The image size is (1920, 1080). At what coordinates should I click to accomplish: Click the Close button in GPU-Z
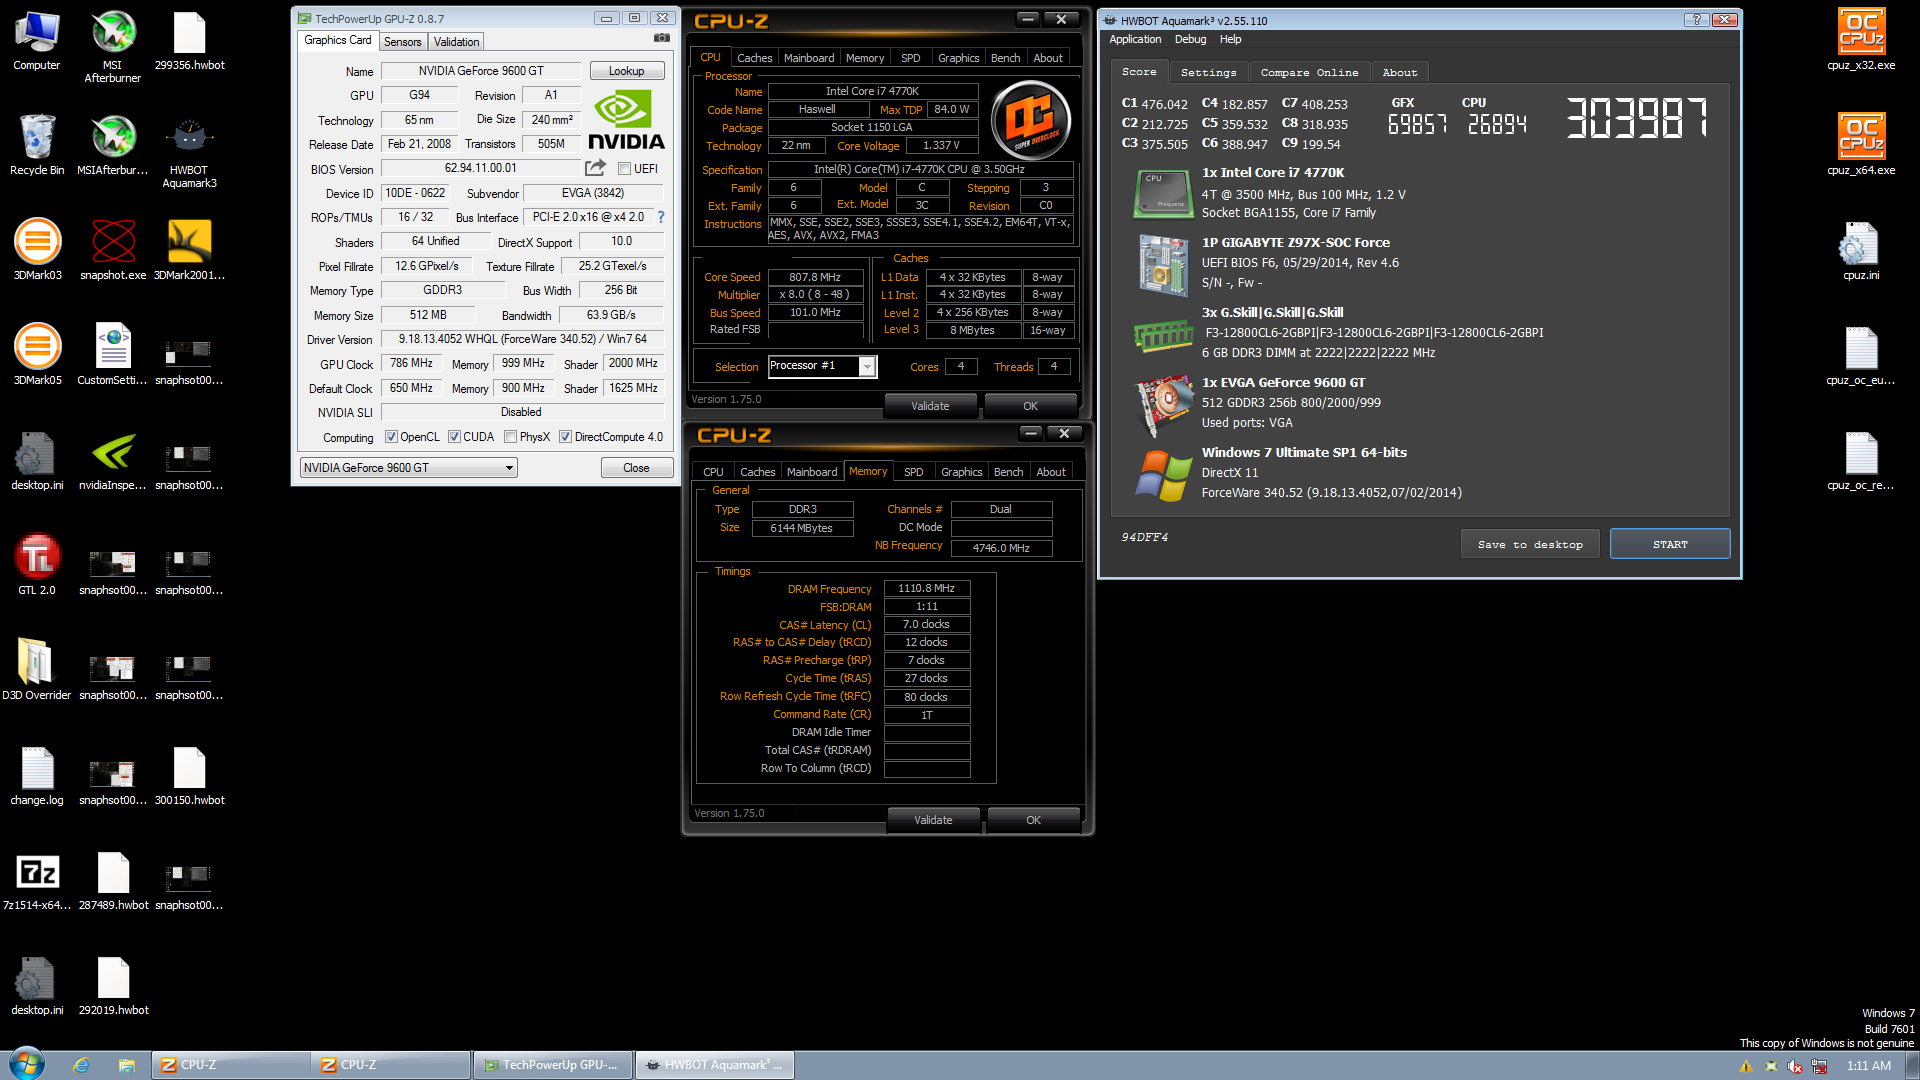[x=636, y=468]
